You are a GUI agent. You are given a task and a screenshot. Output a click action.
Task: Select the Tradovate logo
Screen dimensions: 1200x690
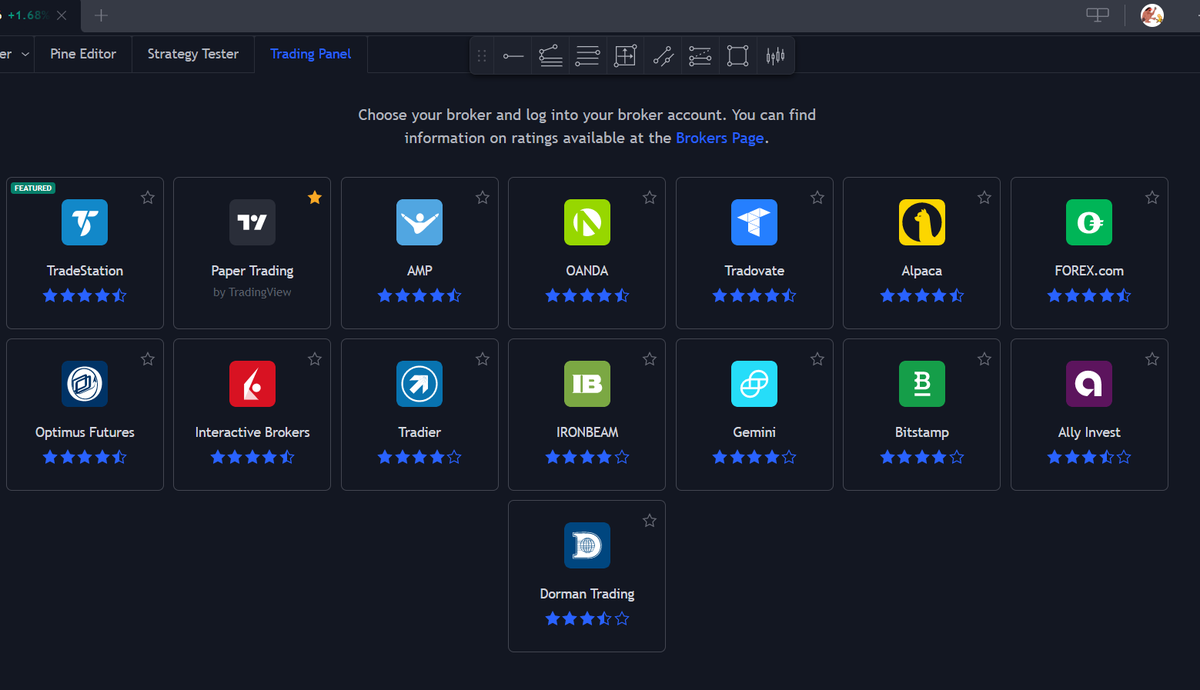click(x=754, y=222)
